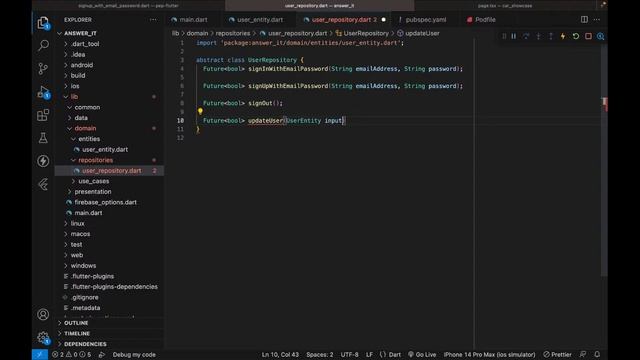Click the debug Step Out button

[x=551, y=36]
